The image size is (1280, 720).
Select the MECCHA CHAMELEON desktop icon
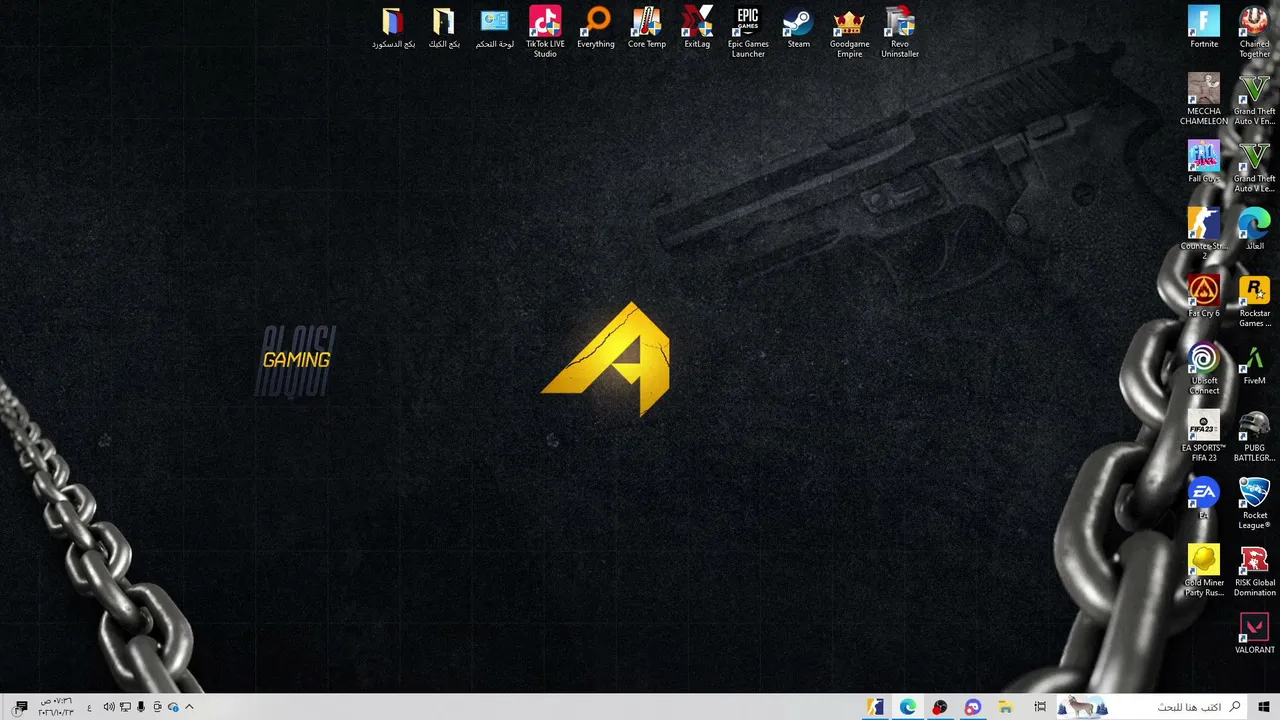point(1204,99)
